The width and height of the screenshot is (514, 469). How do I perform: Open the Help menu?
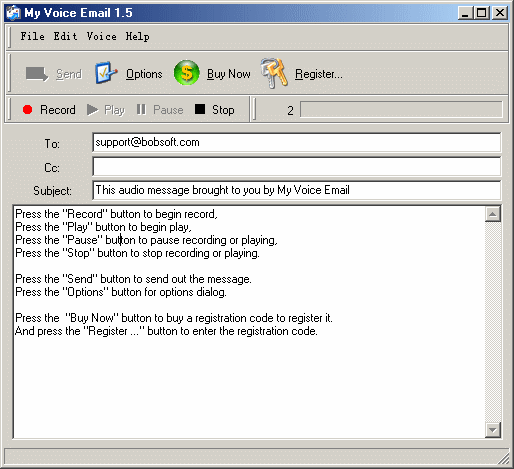(137, 36)
